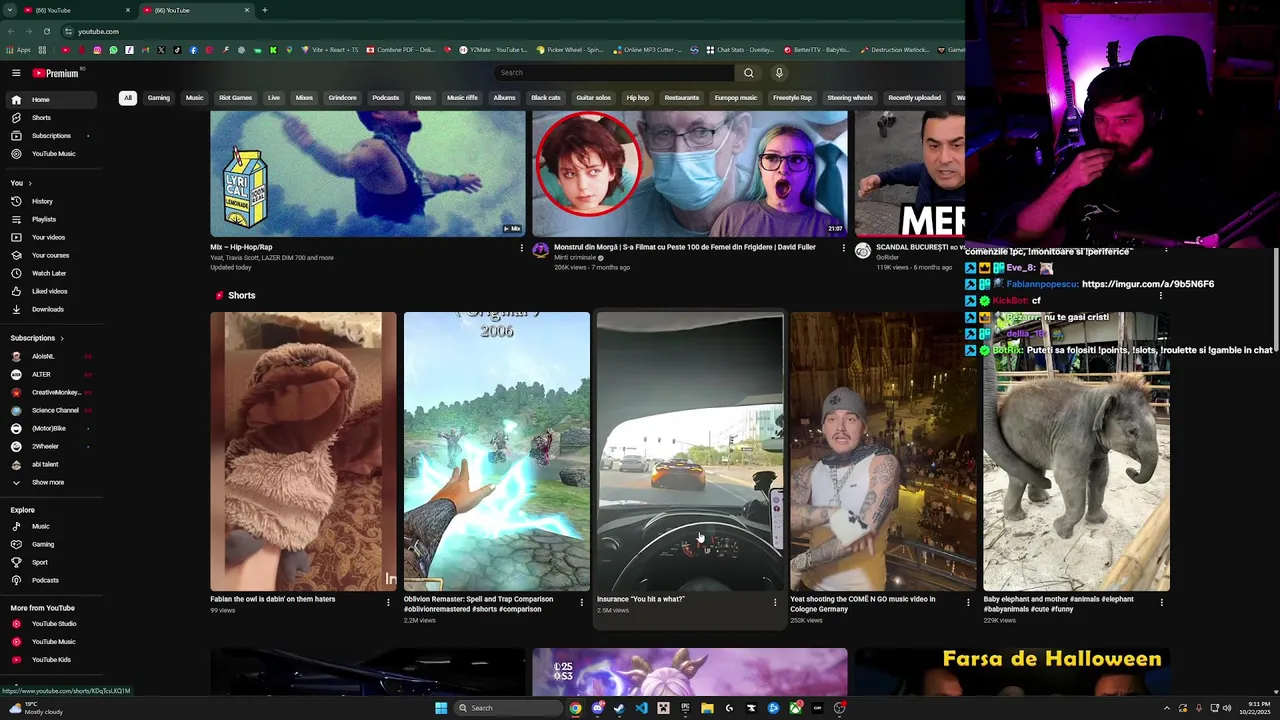The image size is (1280, 720).
Task: Open options menu for Oblivion Remaster short
Action: click(x=582, y=602)
